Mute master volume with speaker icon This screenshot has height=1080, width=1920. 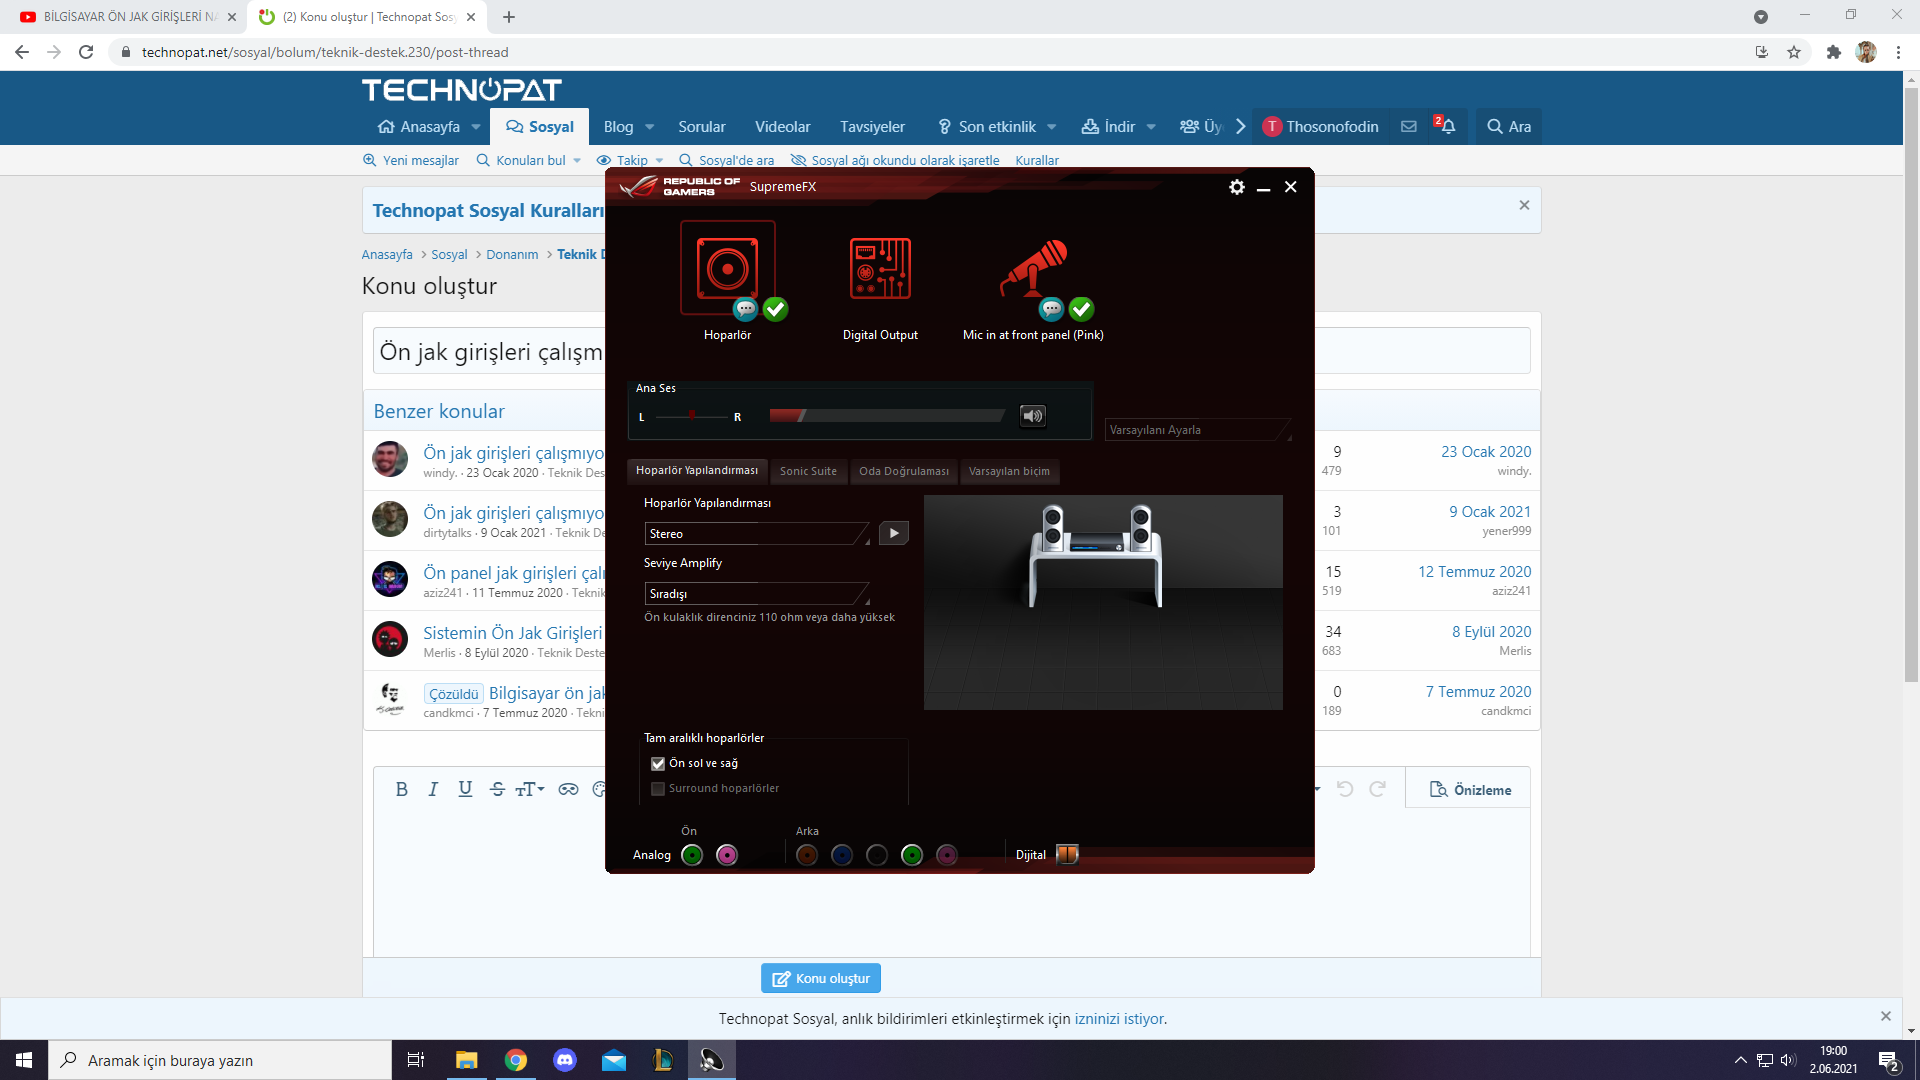pyautogui.click(x=1032, y=416)
